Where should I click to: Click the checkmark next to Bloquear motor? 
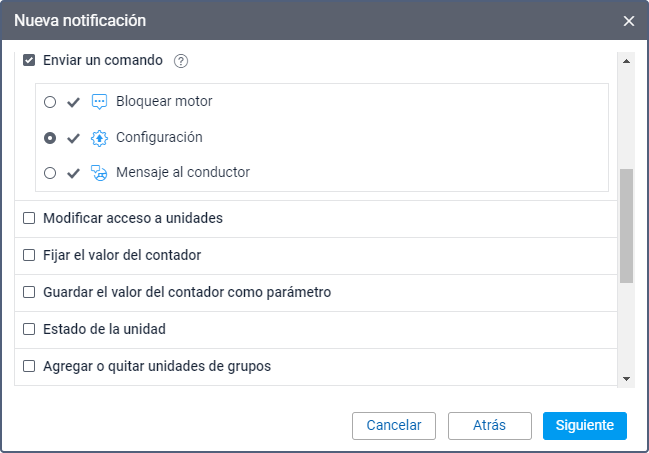[x=73, y=102]
